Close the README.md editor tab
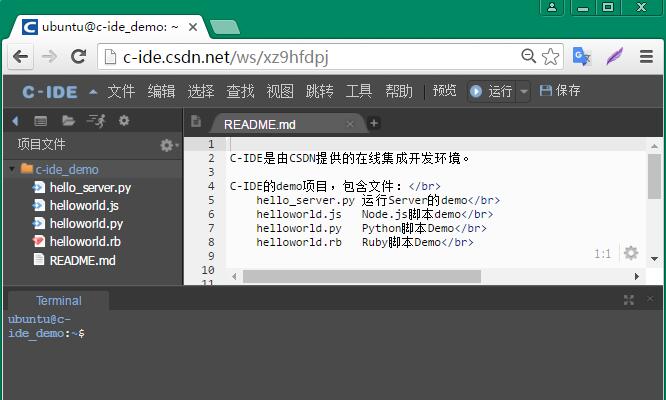666x400 pixels. point(350,124)
